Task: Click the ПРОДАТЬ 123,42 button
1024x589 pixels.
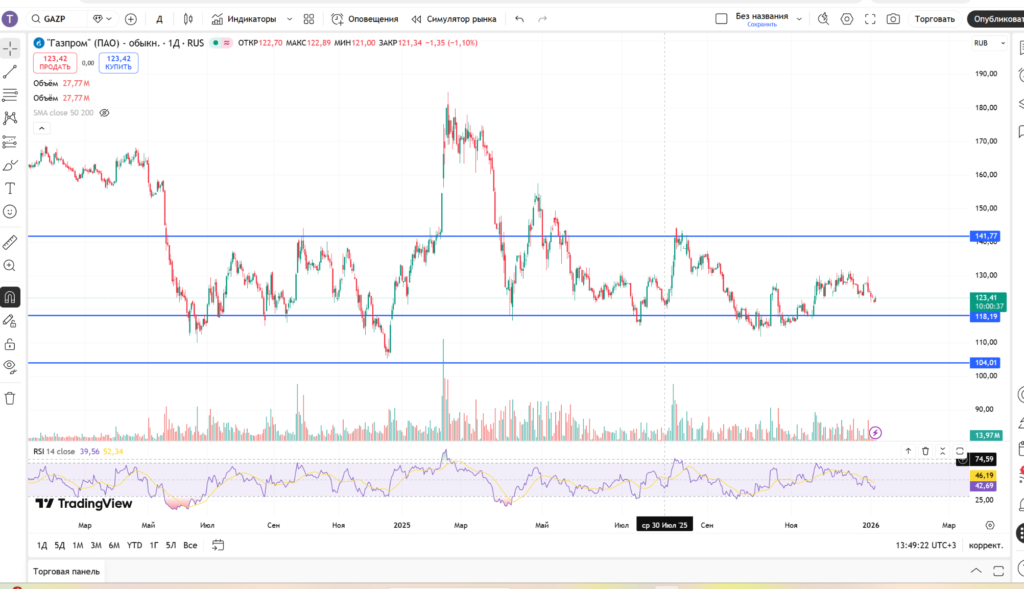Action: click(55, 63)
